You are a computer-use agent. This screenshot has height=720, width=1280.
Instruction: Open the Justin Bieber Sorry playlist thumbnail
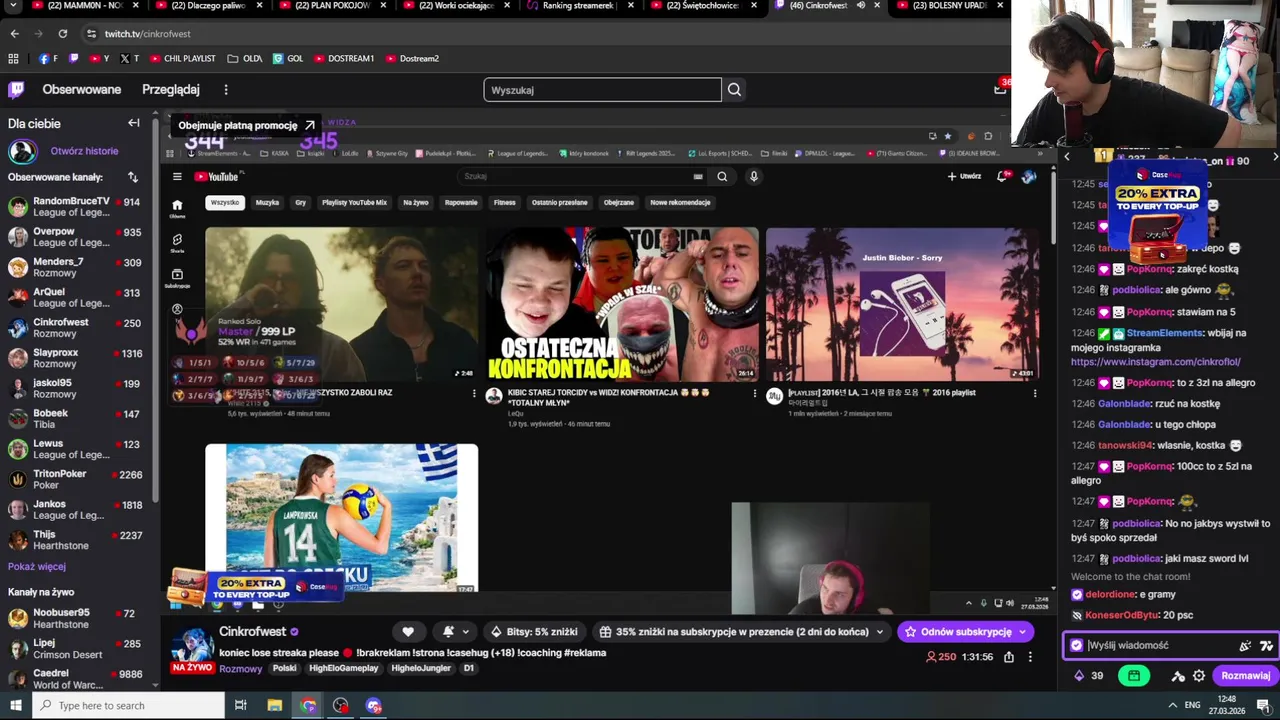tap(902, 304)
